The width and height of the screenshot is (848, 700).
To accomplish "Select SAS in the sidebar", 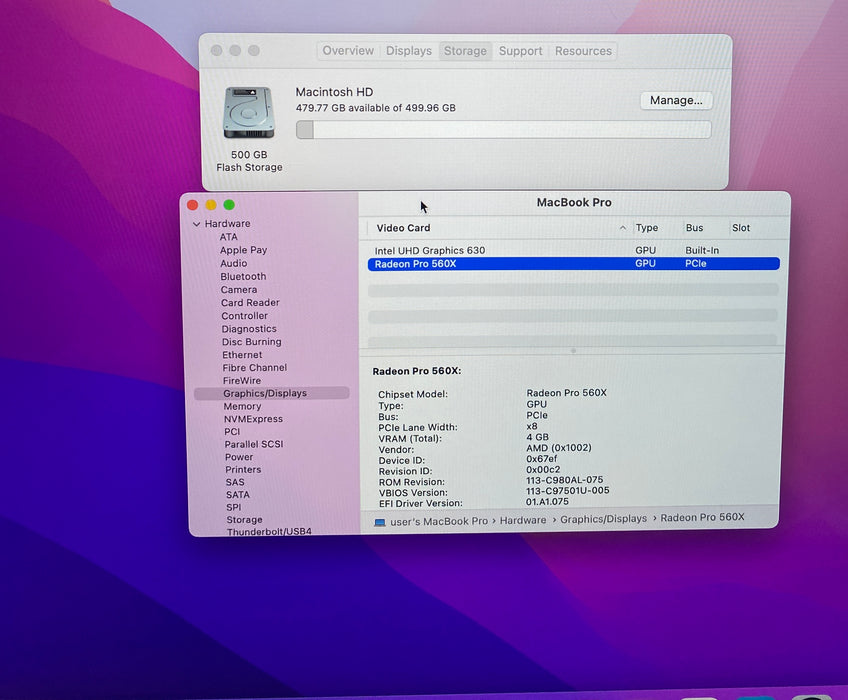I will pyautogui.click(x=235, y=482).
